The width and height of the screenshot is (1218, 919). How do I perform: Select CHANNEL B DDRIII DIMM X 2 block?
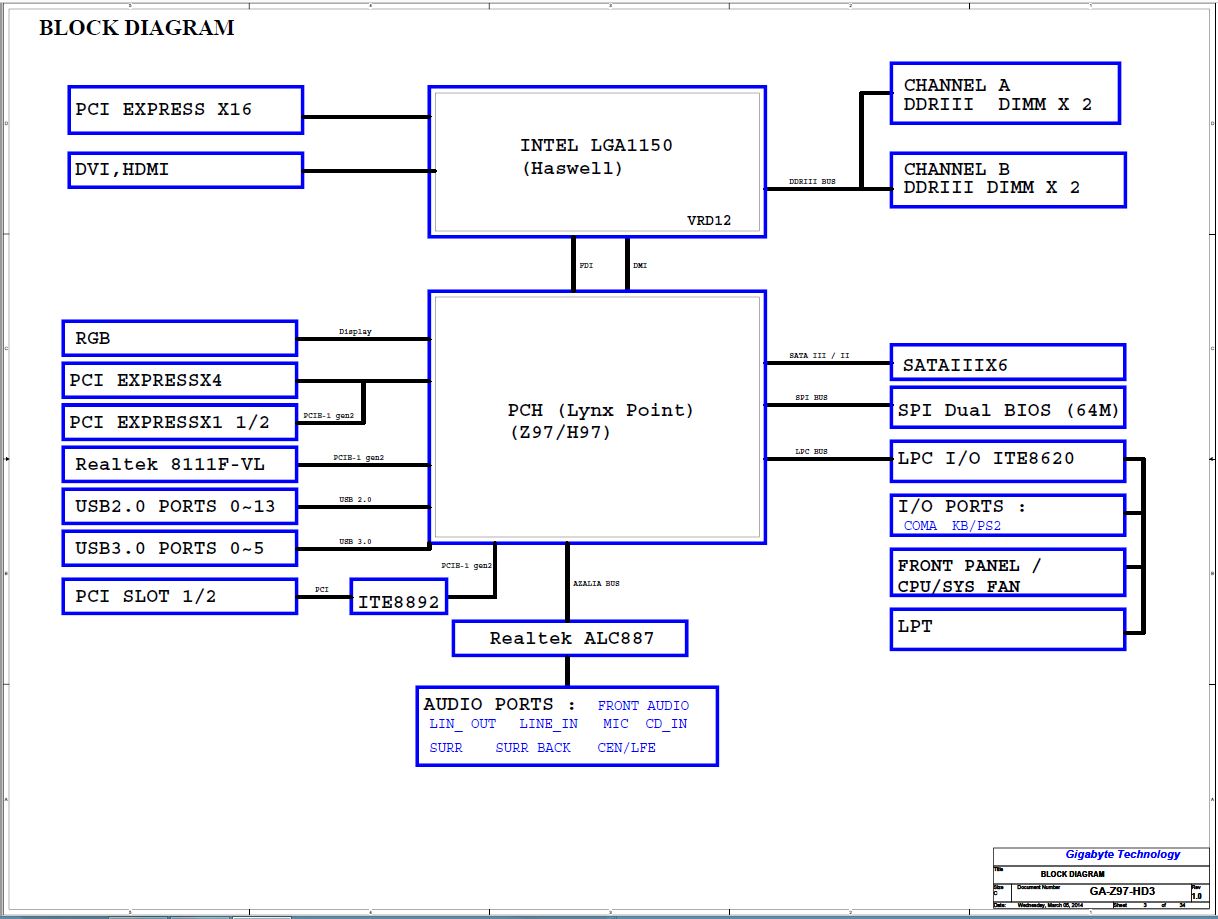(1007, 180)
